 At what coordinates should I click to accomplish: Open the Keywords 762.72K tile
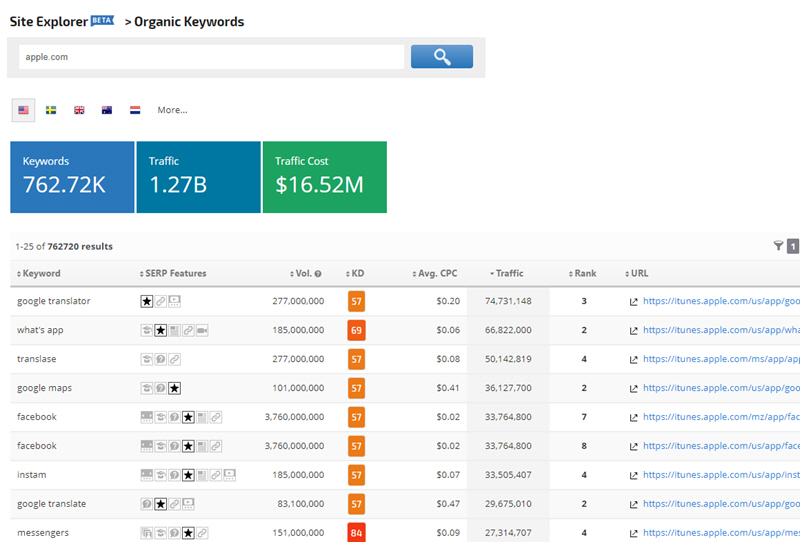[72, 177]
